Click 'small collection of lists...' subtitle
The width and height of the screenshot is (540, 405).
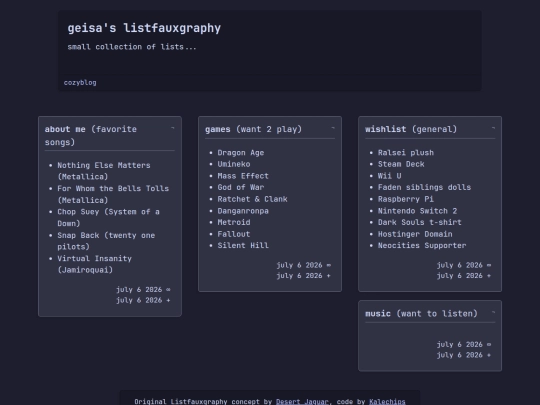[x=132, y=47]
